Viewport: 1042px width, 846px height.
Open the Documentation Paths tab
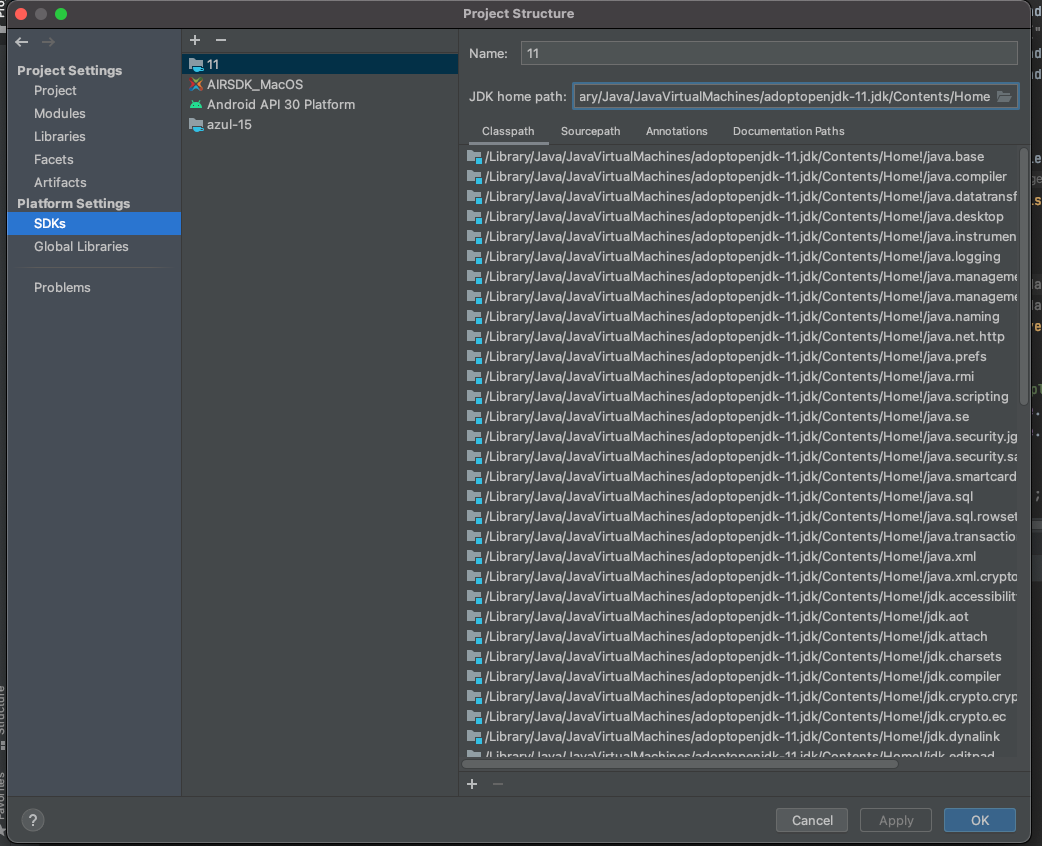pyautogui.click(x=788, y=131)
